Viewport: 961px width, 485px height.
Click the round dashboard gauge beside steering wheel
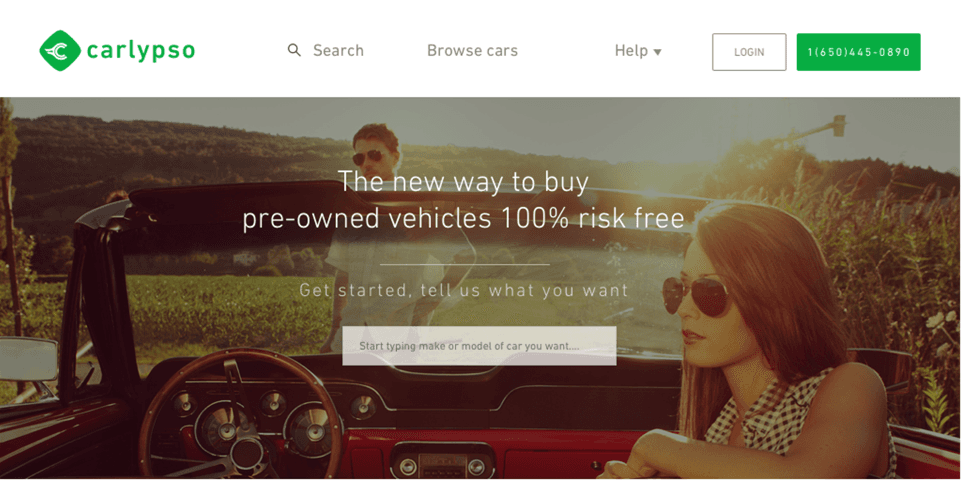point(313,429)
